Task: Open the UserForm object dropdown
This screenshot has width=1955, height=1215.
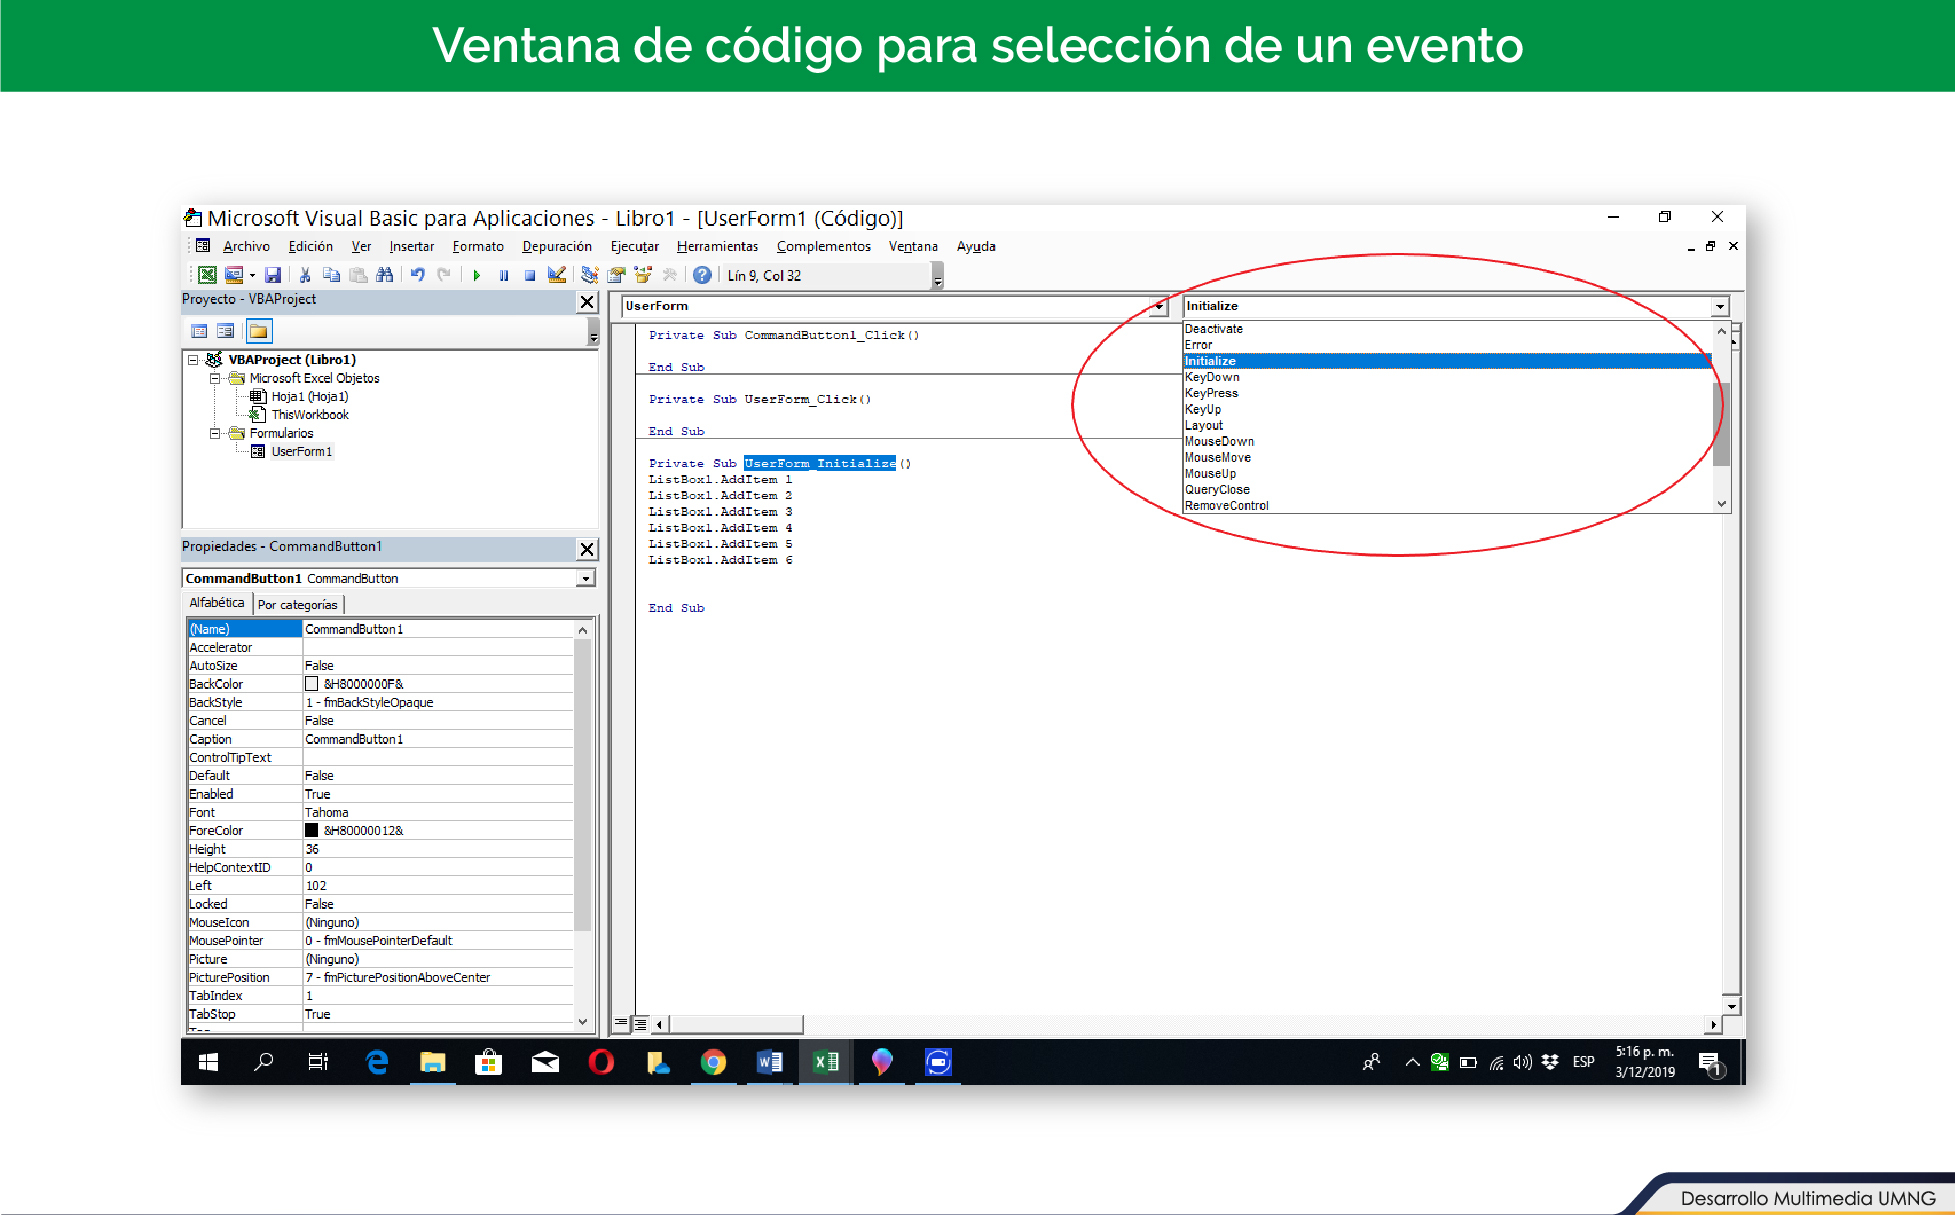Action: pos(1159,306)
